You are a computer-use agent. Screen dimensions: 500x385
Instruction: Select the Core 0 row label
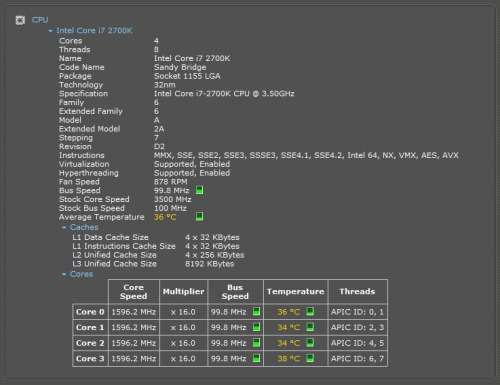tap(90, 312)
